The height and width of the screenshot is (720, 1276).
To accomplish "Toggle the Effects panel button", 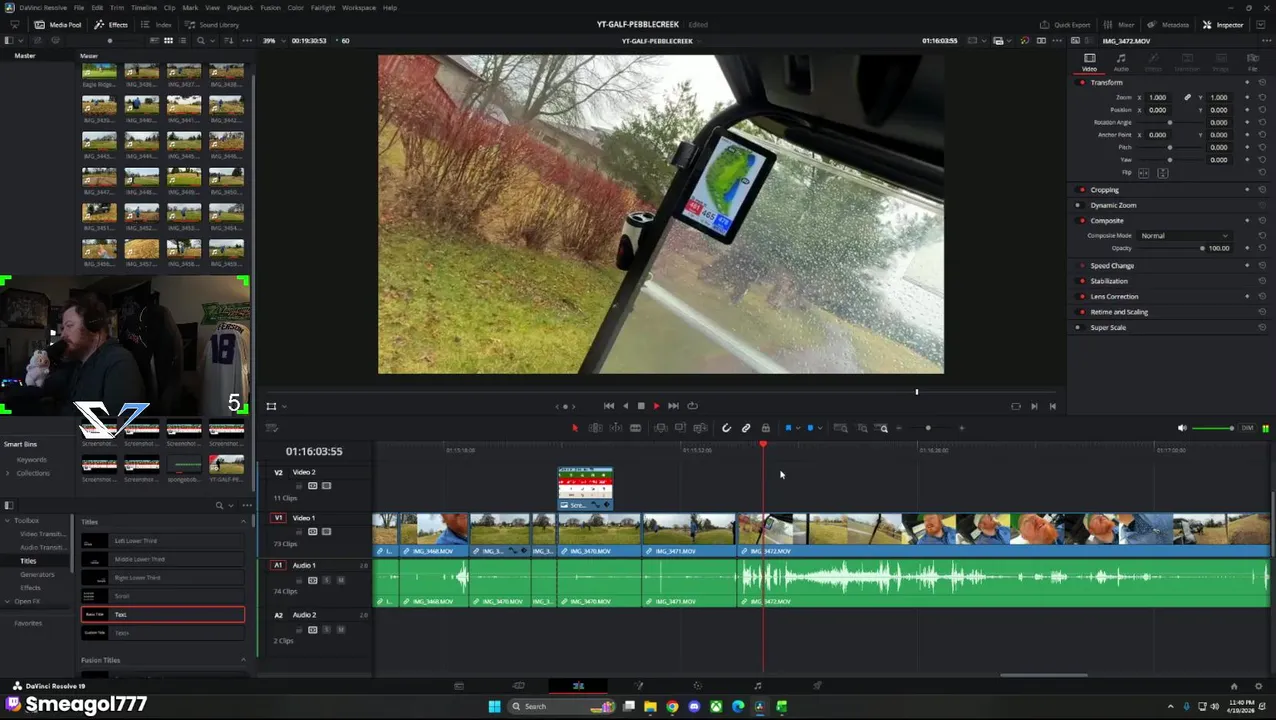I will tap(112, 24).
